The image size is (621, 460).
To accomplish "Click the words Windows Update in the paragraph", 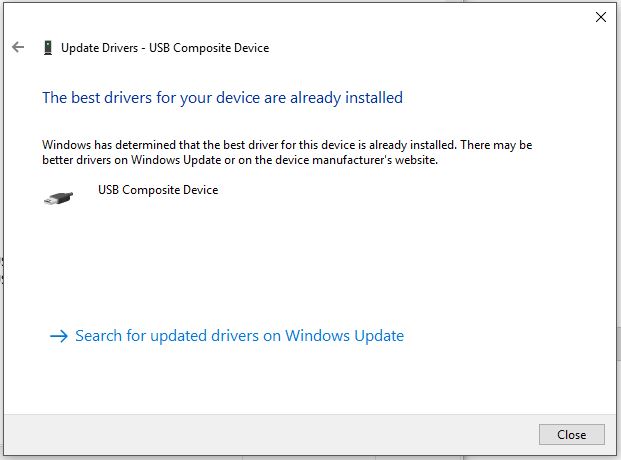I will [x=176, y=160].
